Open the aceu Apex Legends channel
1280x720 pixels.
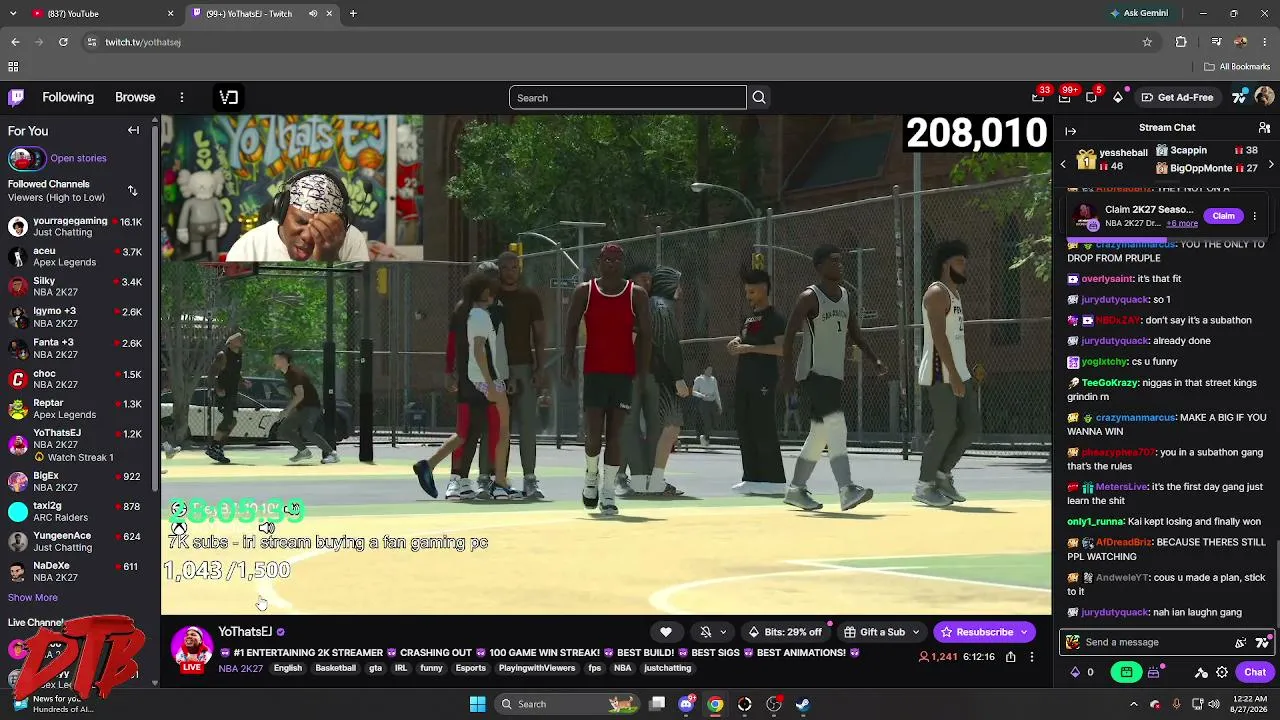(x=76, y=257)
